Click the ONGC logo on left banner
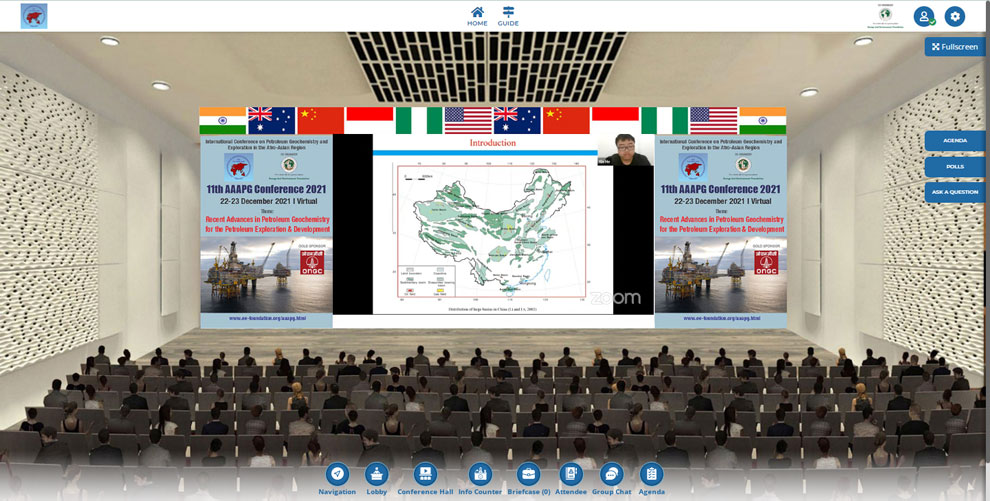 coord(312,262)
